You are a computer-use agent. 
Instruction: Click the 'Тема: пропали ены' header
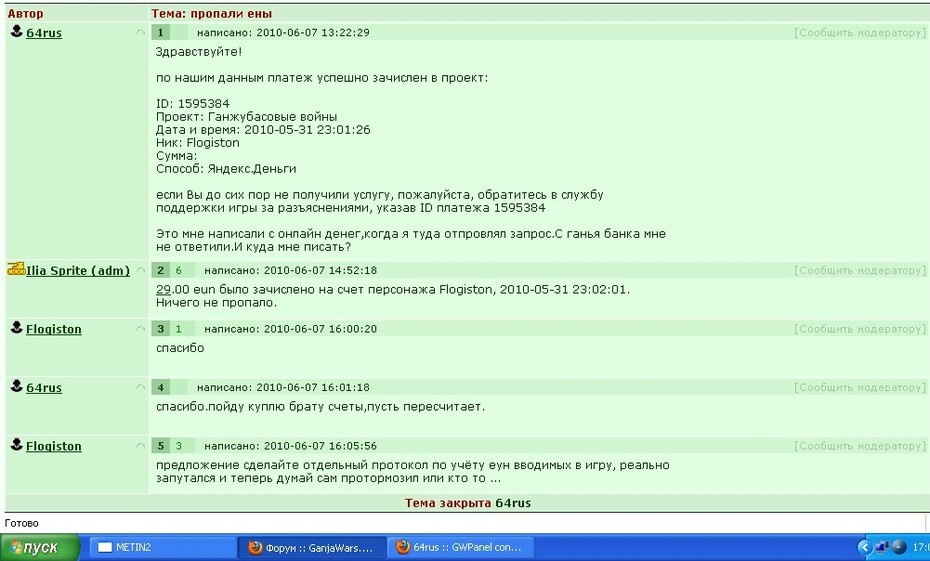(x=212, y=14)
